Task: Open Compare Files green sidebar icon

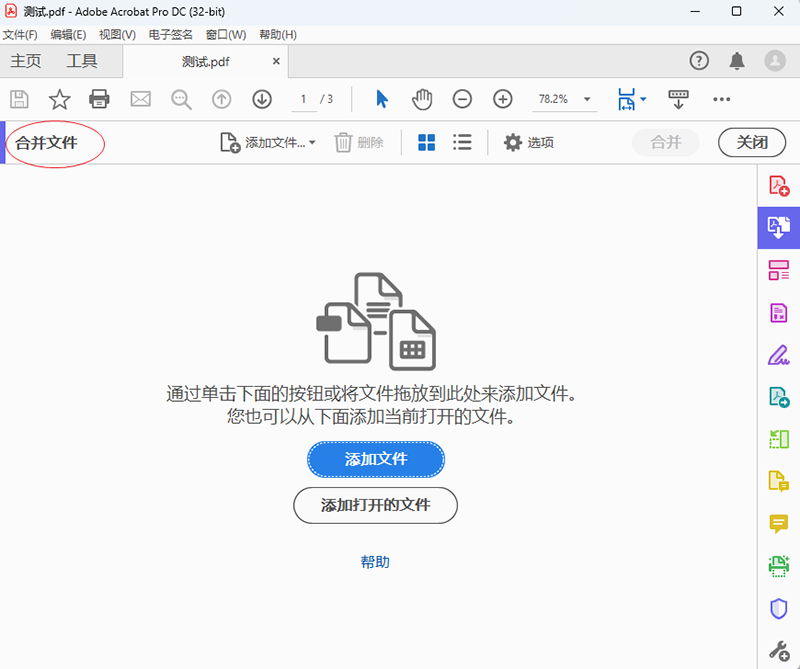Action: pos(779,439)
